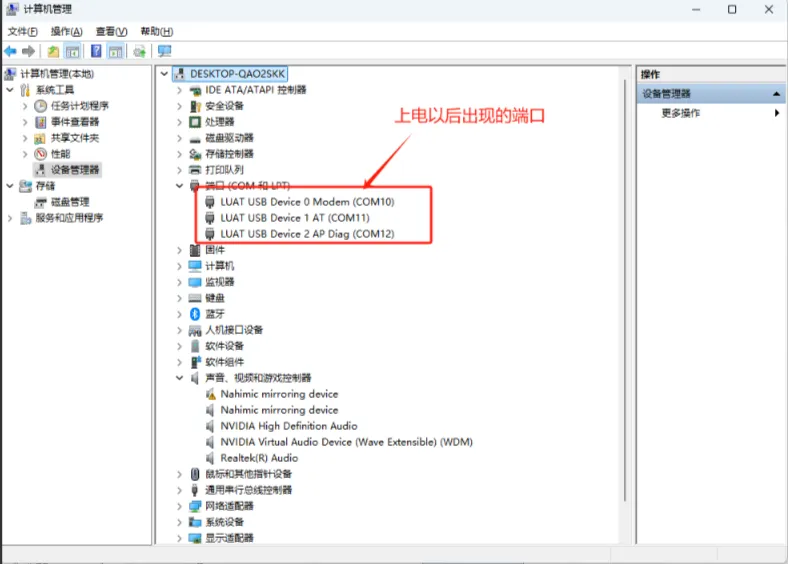Open the 操作(A) menu
Viewport: 788px width, 564px height.
tap(66, 32)
